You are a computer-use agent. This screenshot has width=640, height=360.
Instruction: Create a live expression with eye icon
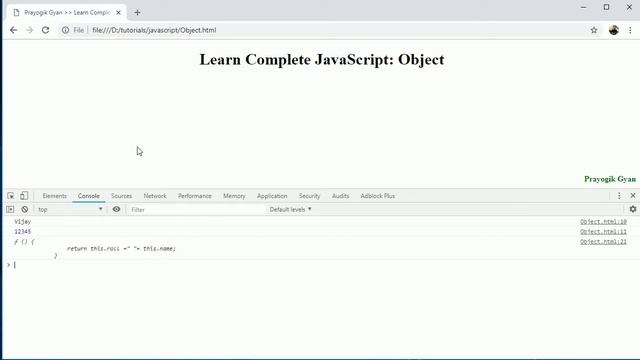tap(116, 209)
